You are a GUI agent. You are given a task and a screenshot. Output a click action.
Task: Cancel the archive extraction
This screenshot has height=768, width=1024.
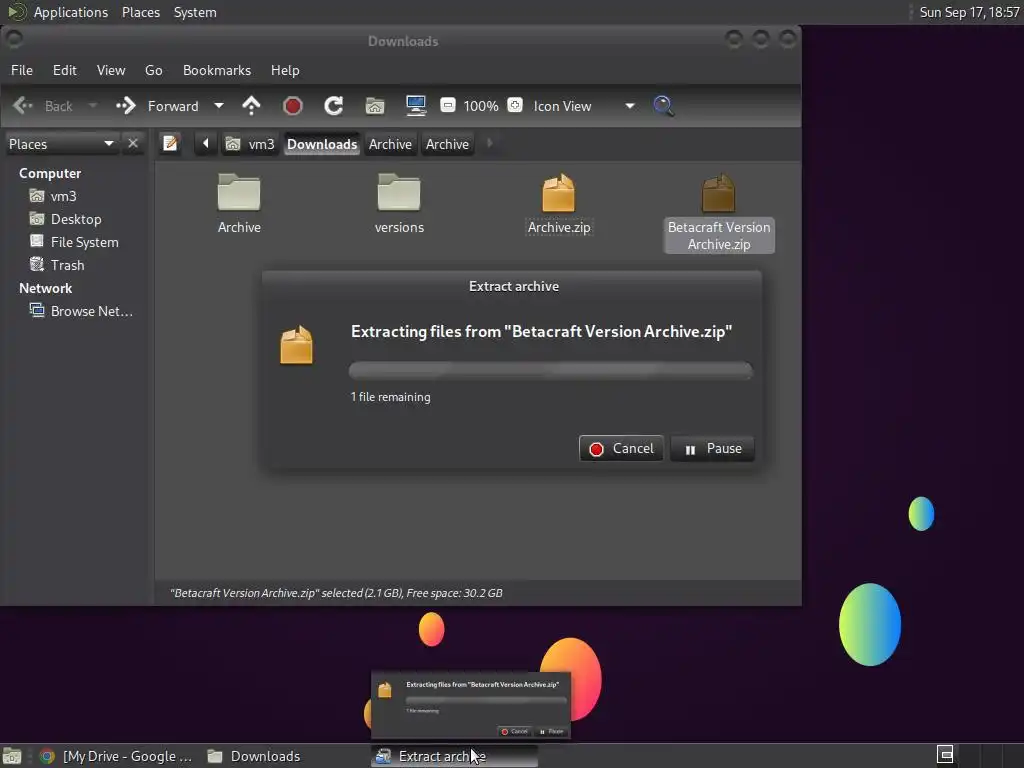coord(621,449)
